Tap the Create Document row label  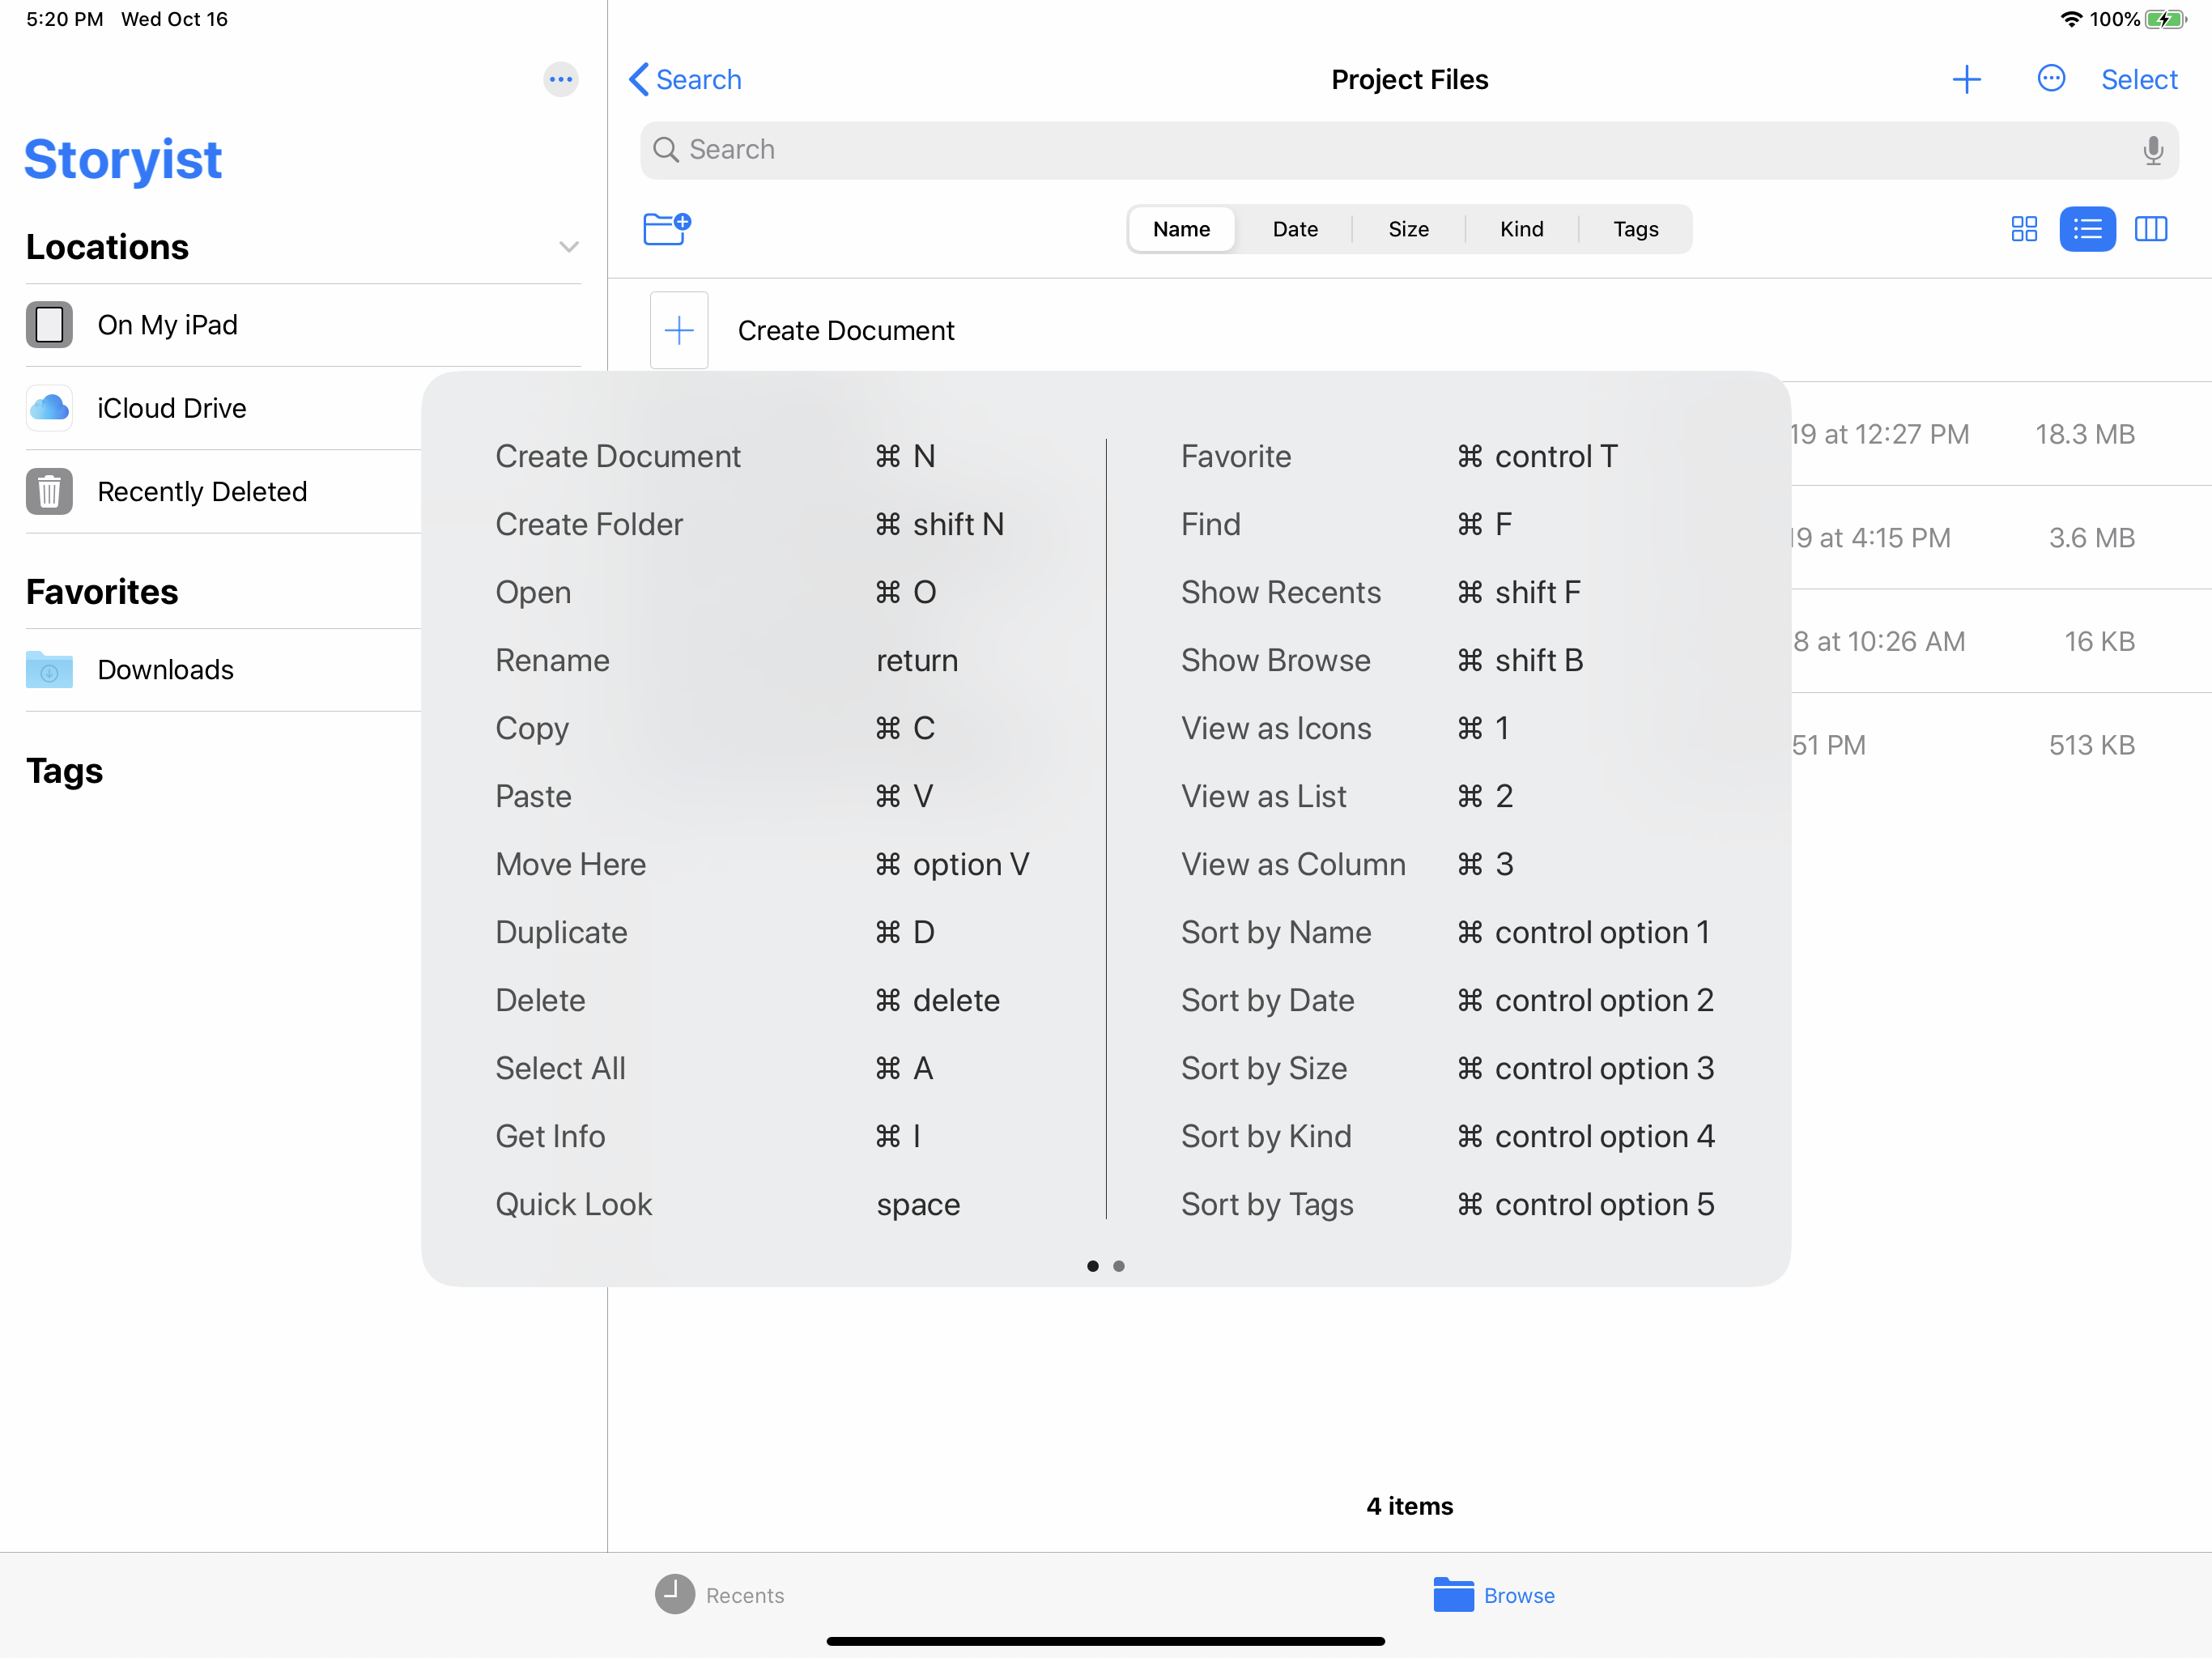click(x=846, y=330)
